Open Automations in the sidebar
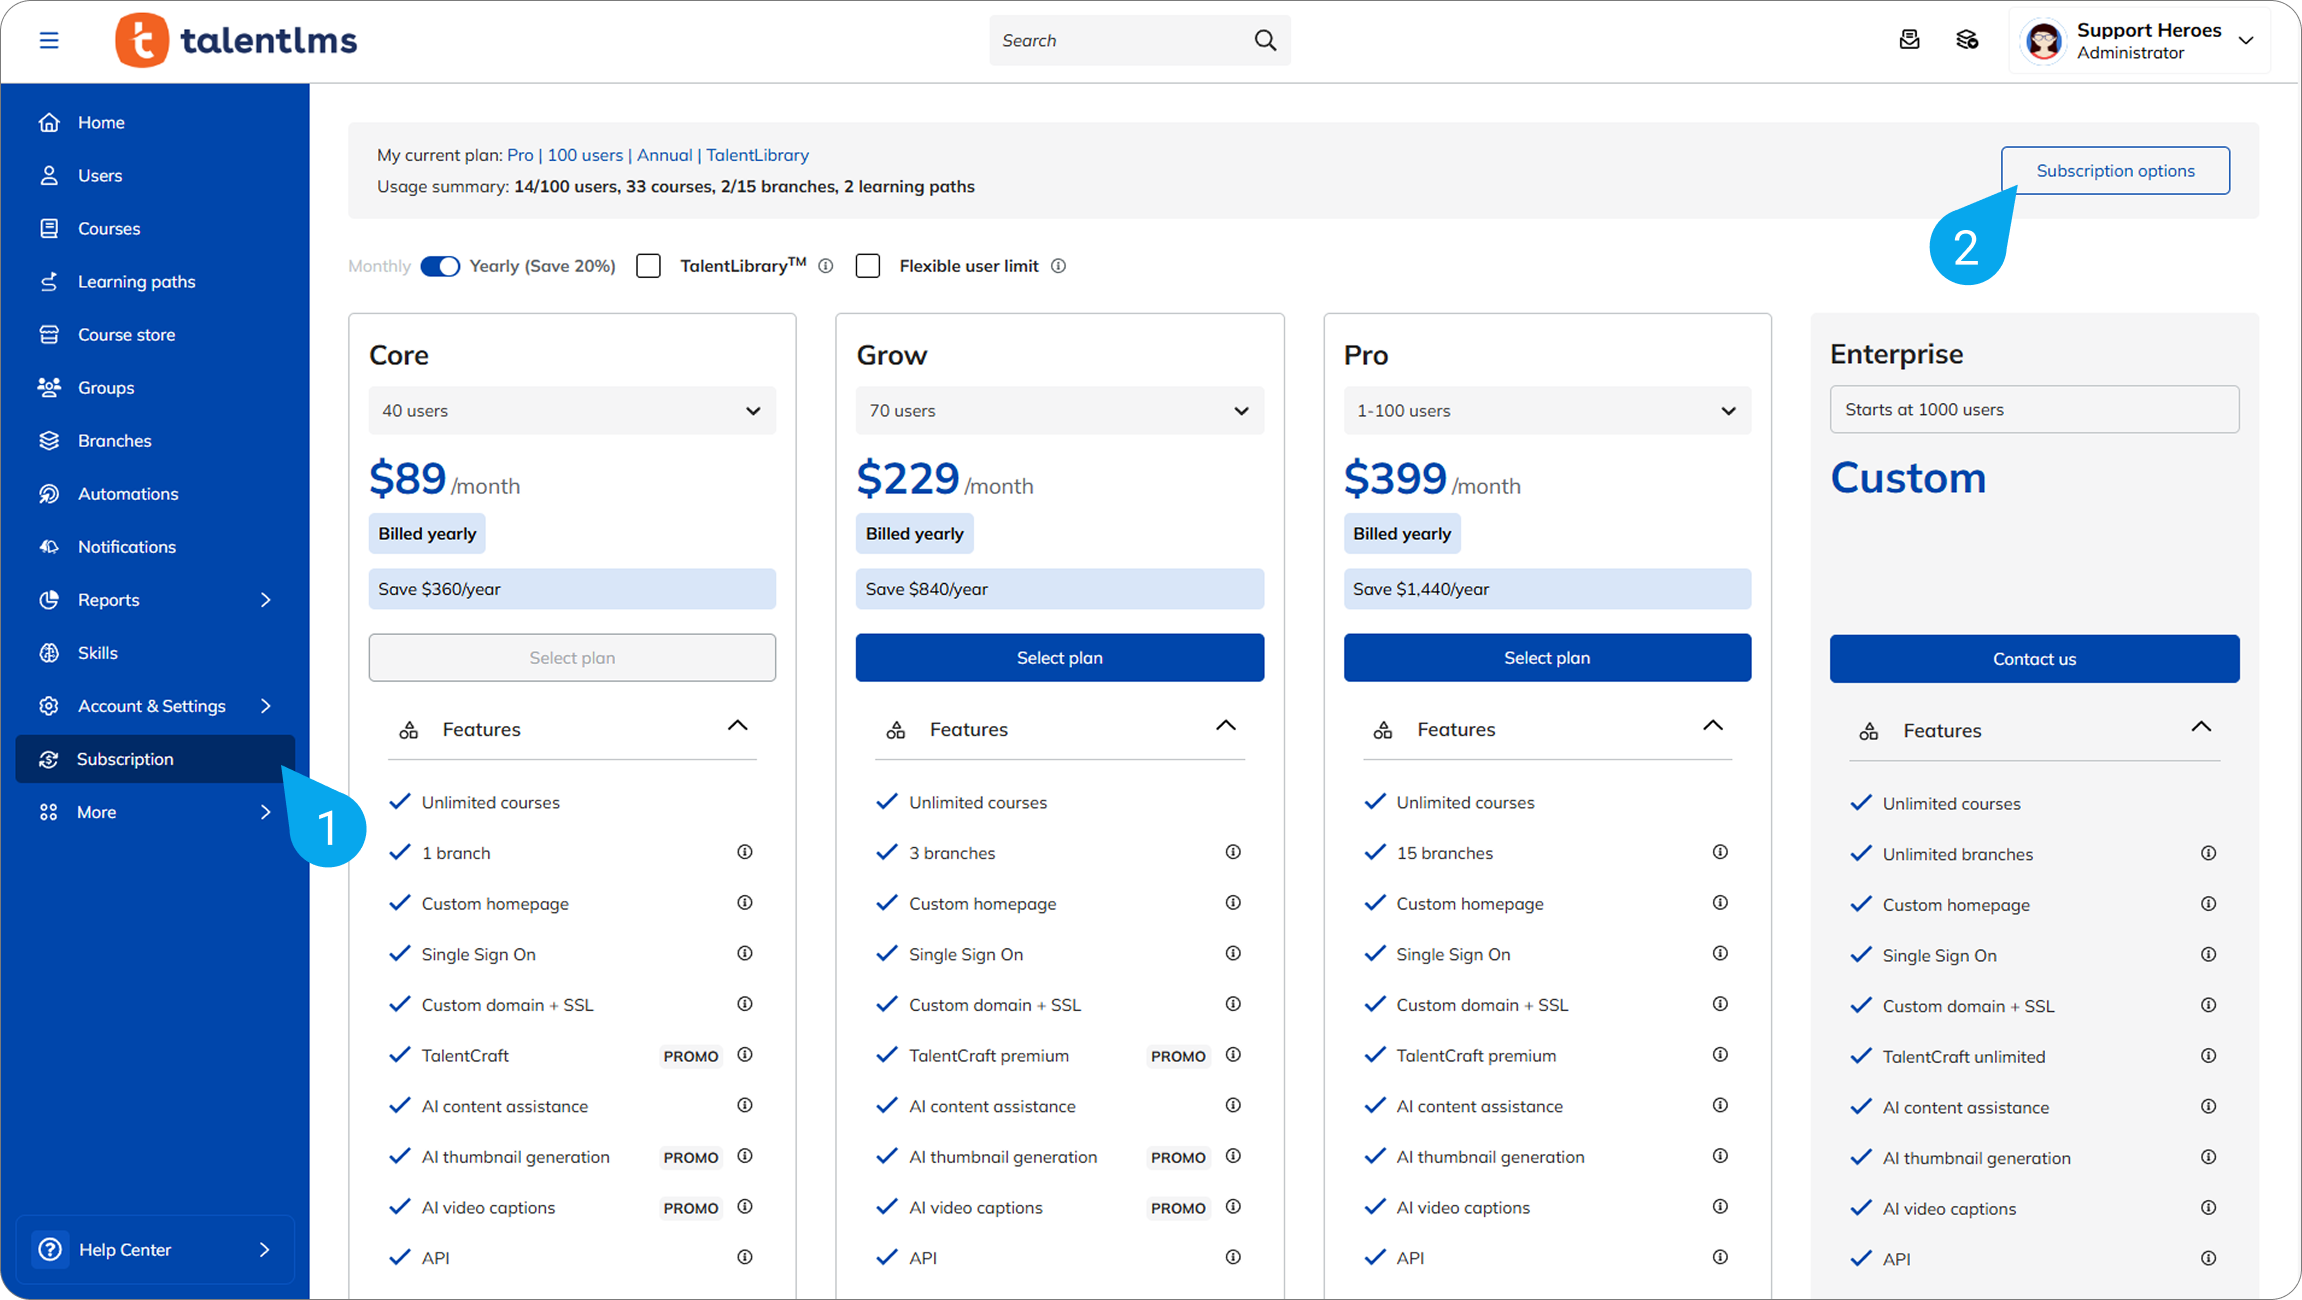 click(x=128, y=494)
